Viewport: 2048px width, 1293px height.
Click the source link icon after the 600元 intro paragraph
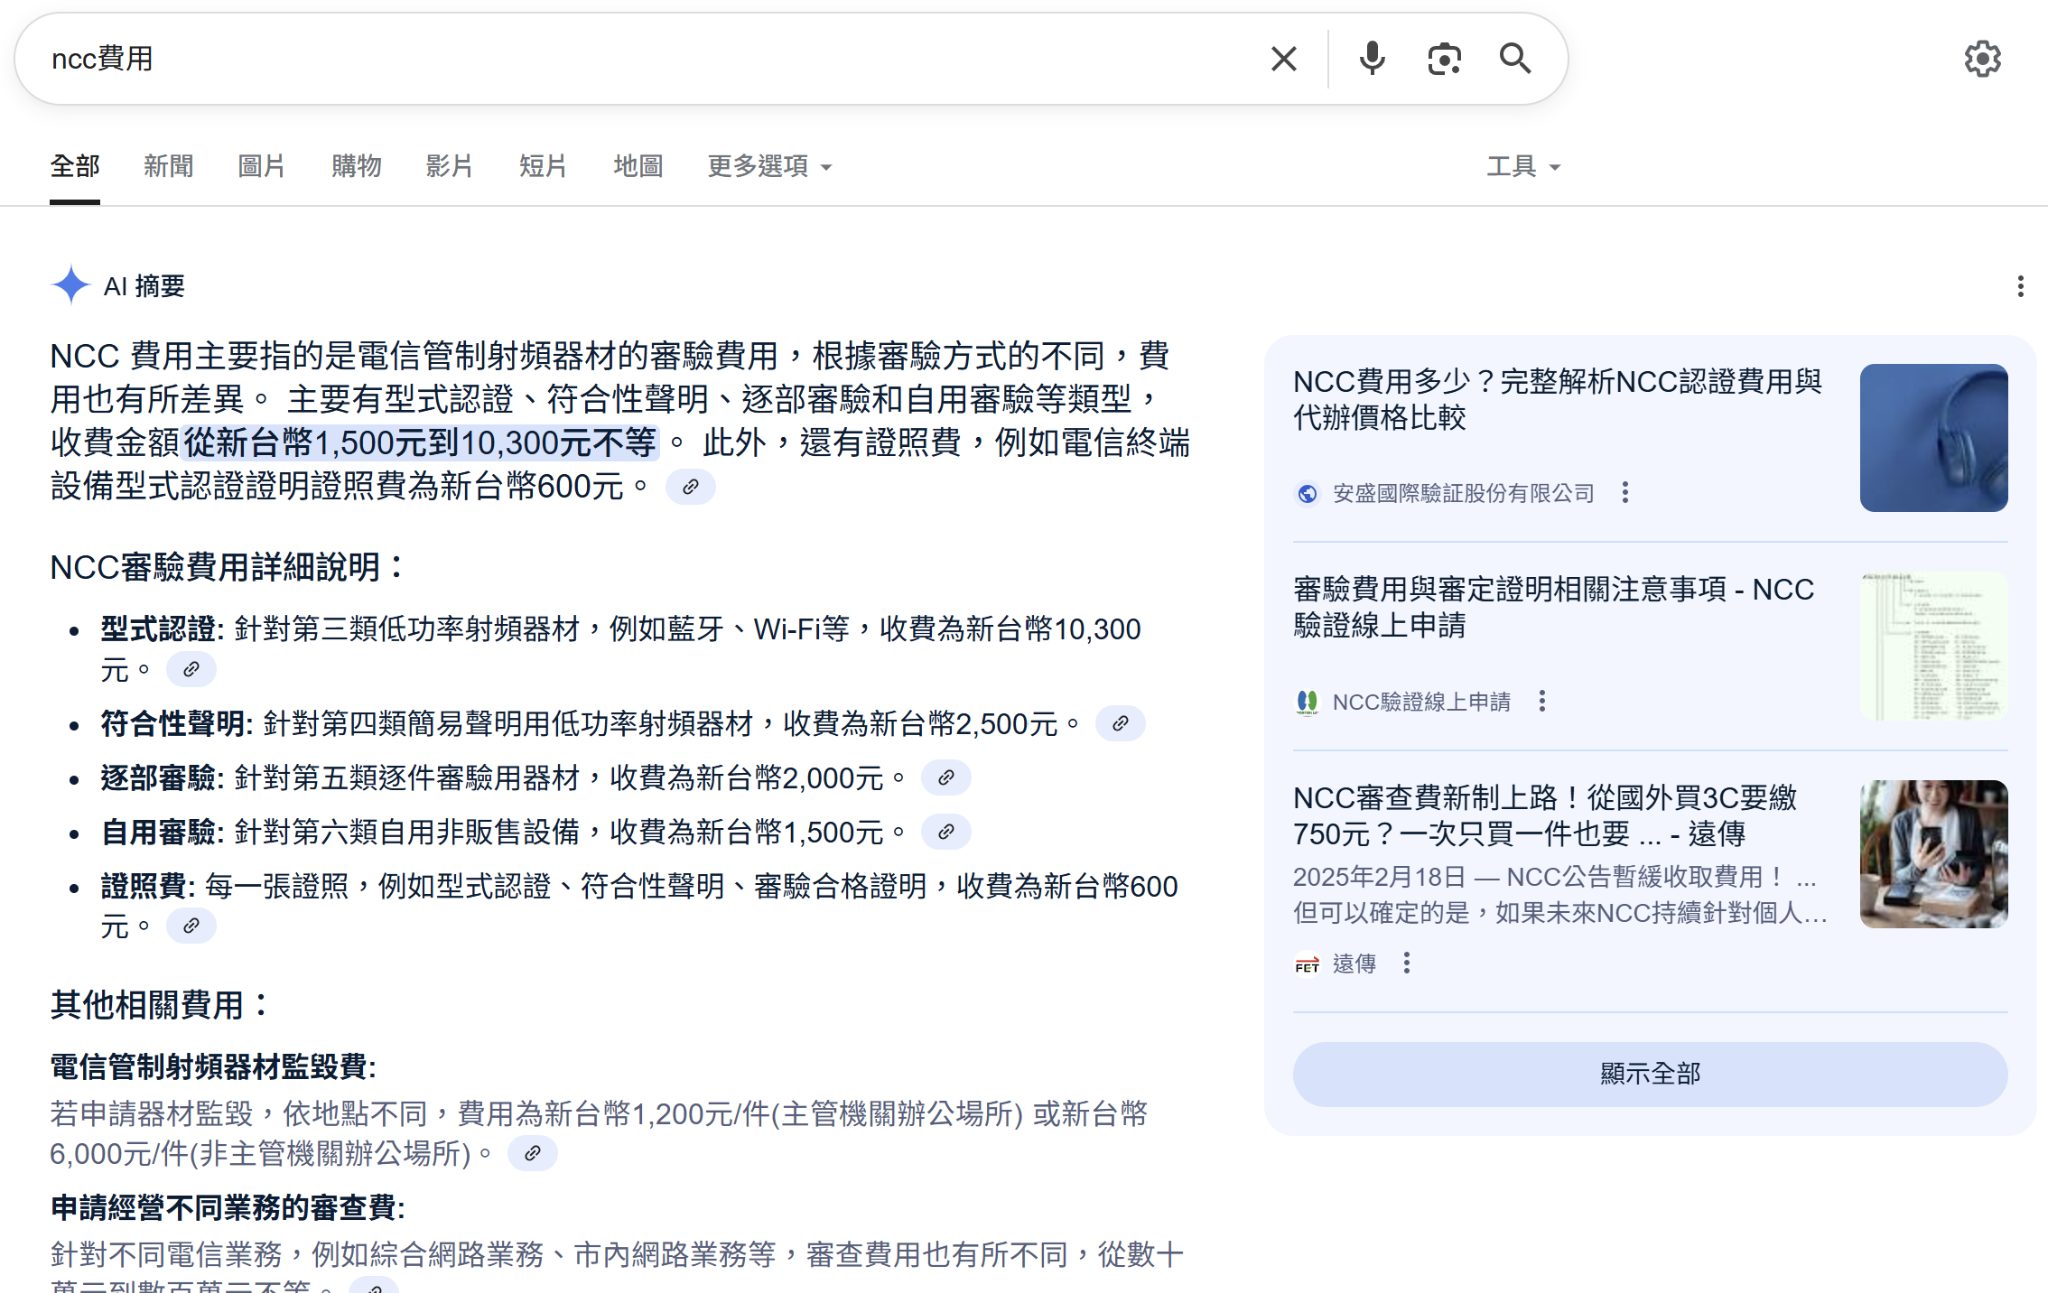coord(690,487)
